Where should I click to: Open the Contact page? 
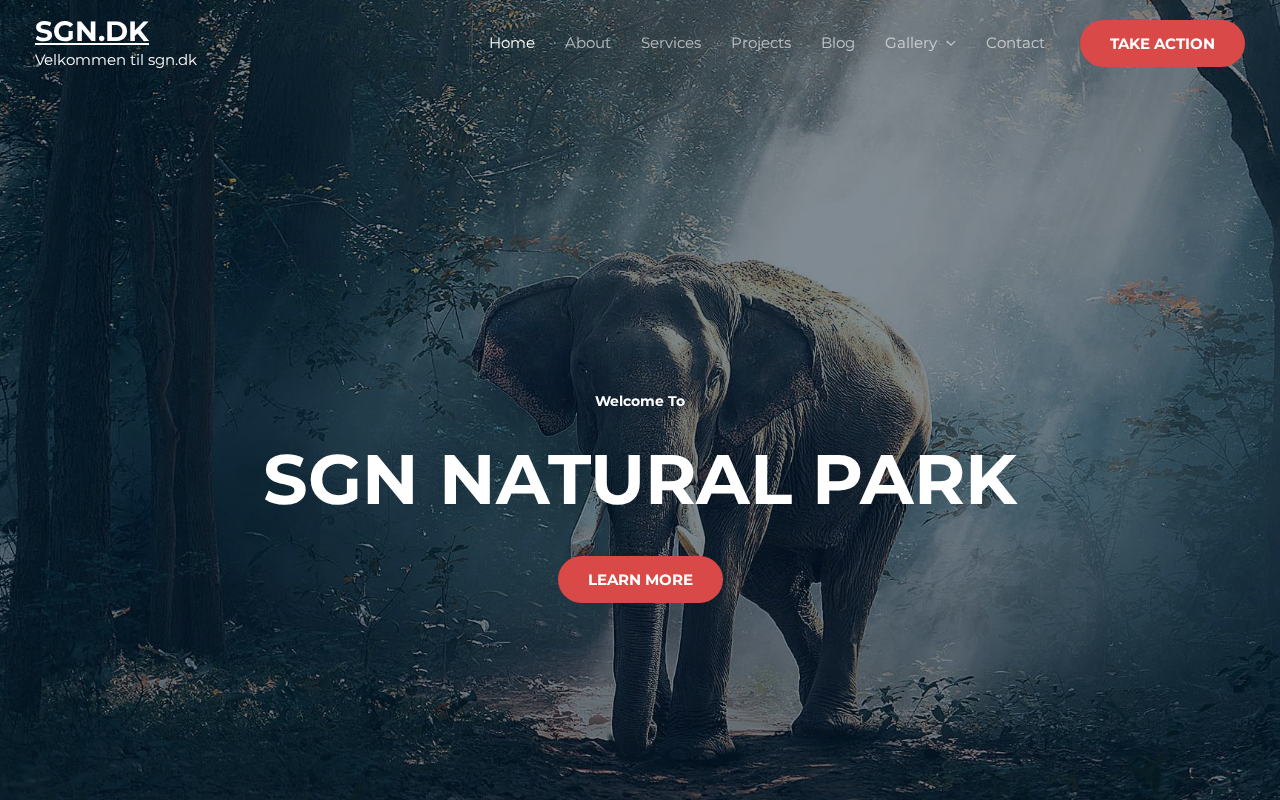point(1015,43)
